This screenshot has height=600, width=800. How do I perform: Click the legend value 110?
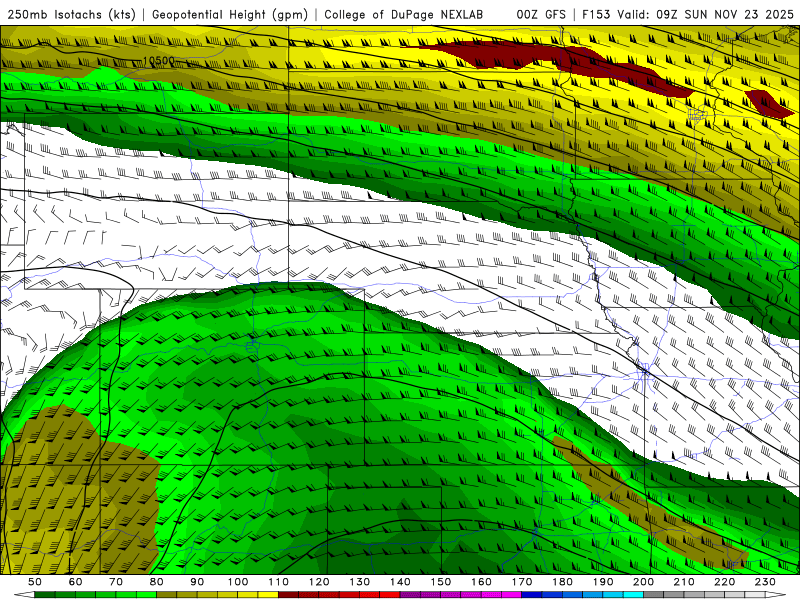pyautogui.click(x=278, y=582)
